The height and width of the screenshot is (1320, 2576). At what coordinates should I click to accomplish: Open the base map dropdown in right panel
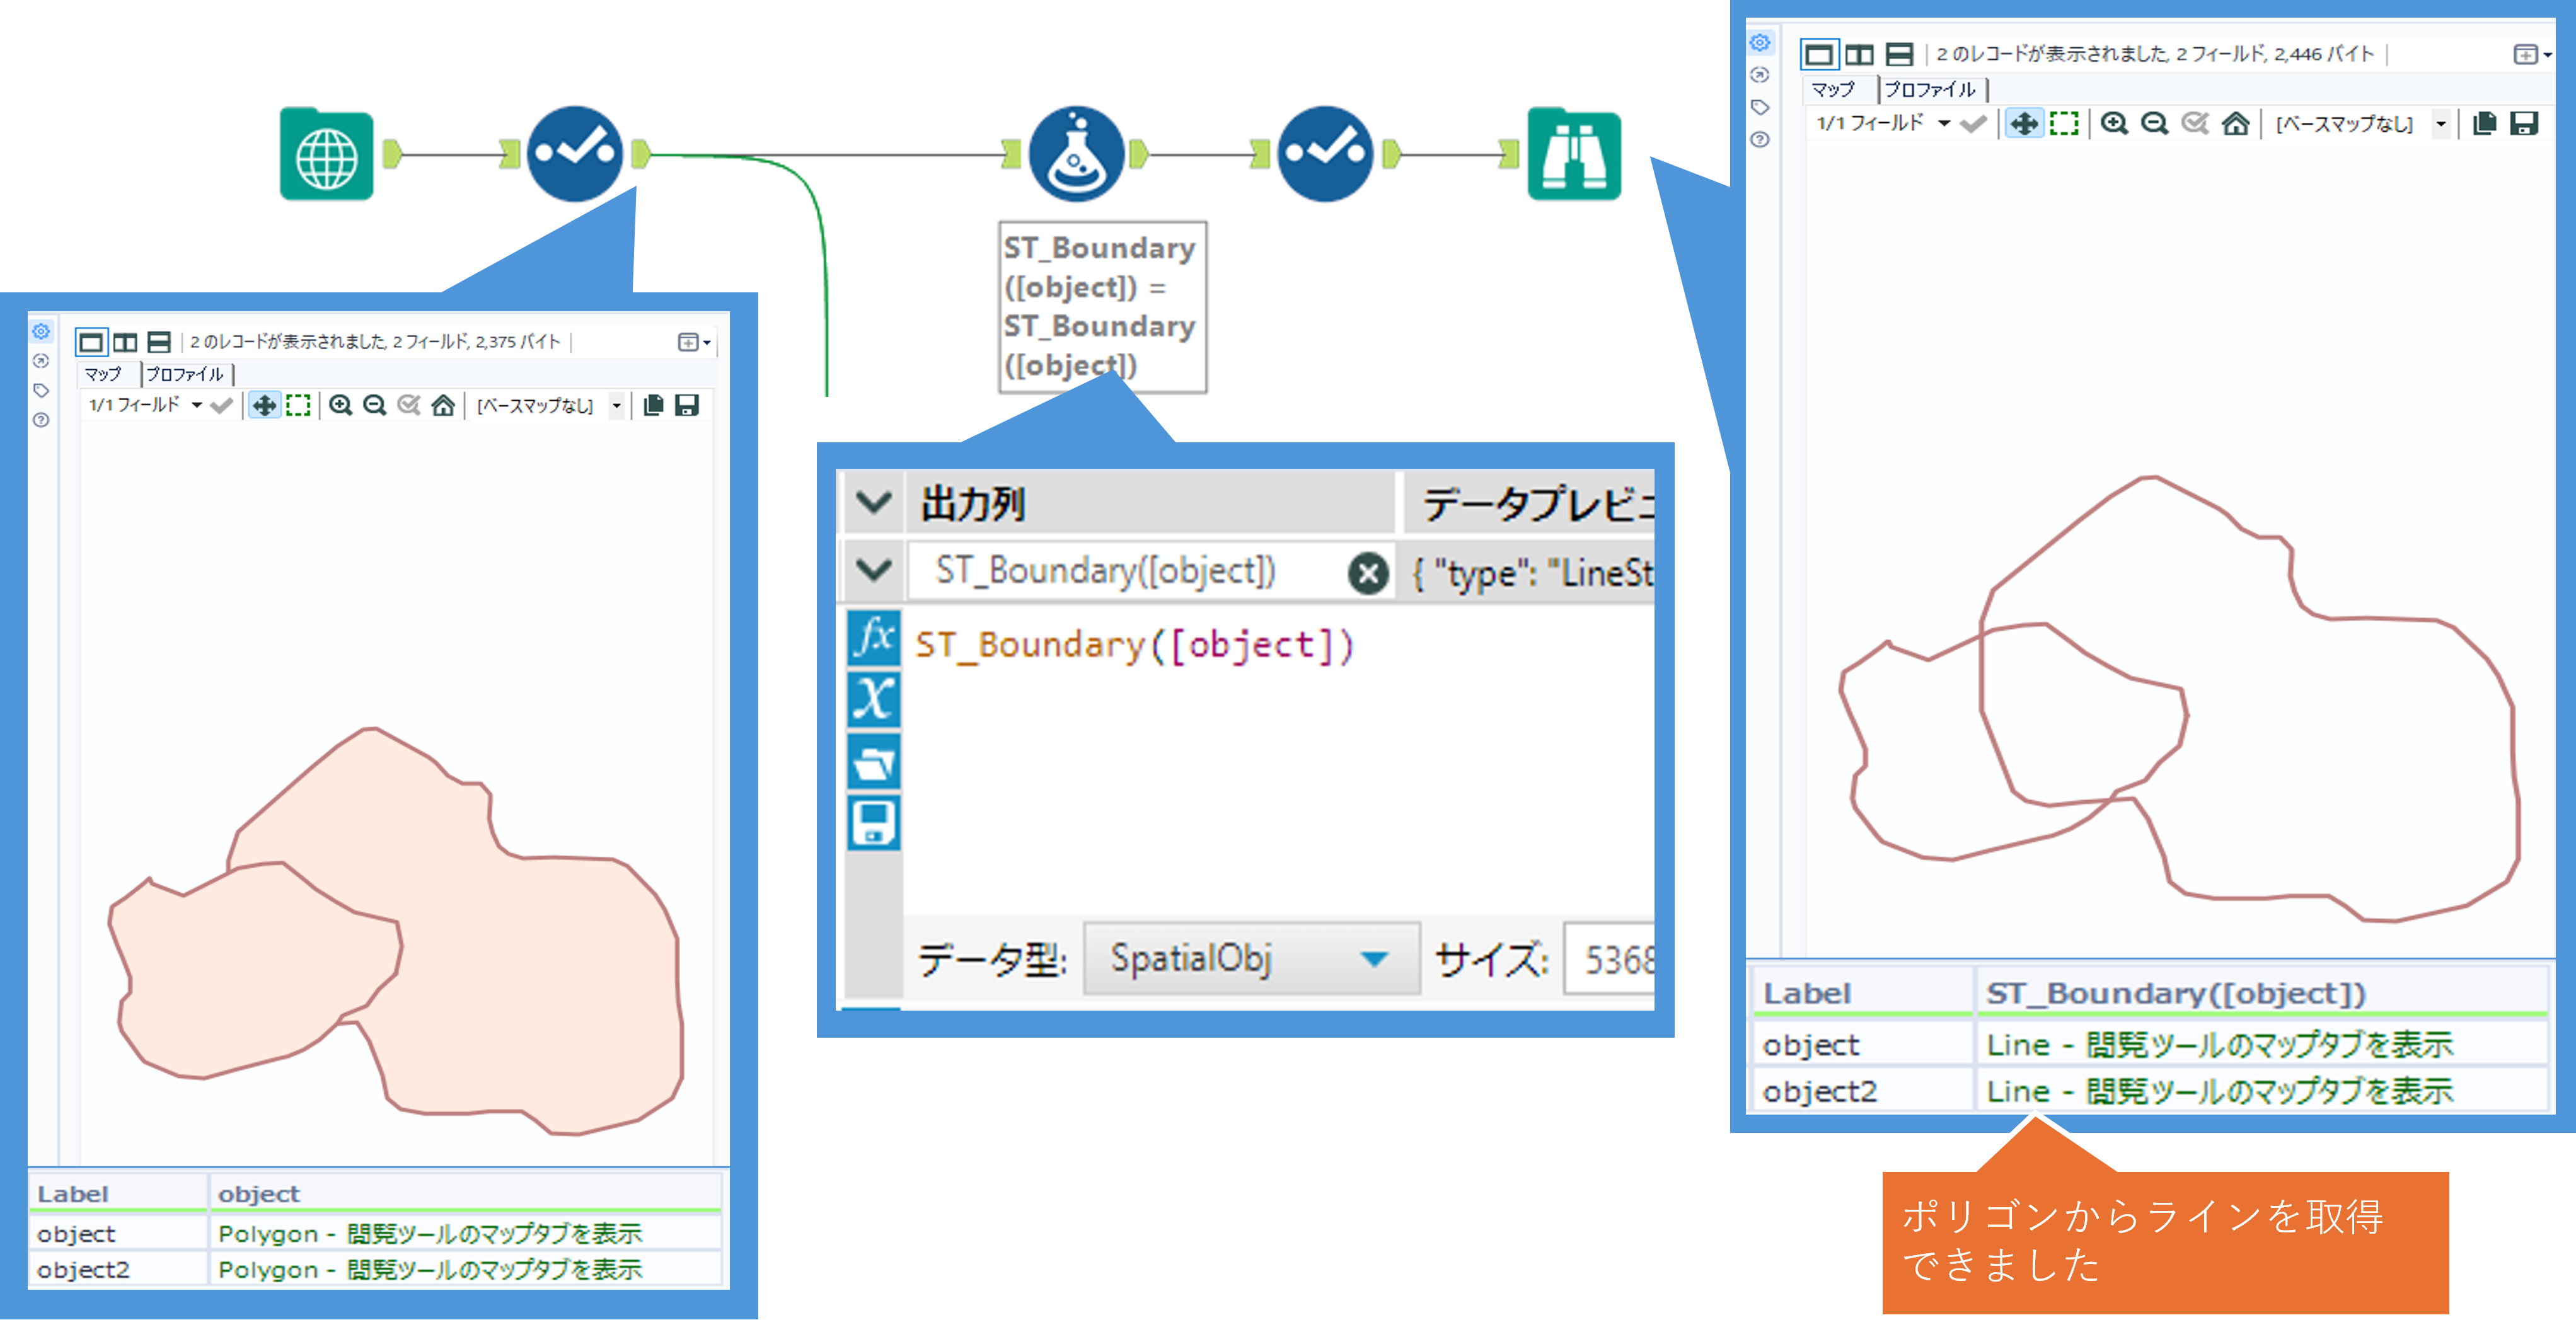coord(2440,124)
